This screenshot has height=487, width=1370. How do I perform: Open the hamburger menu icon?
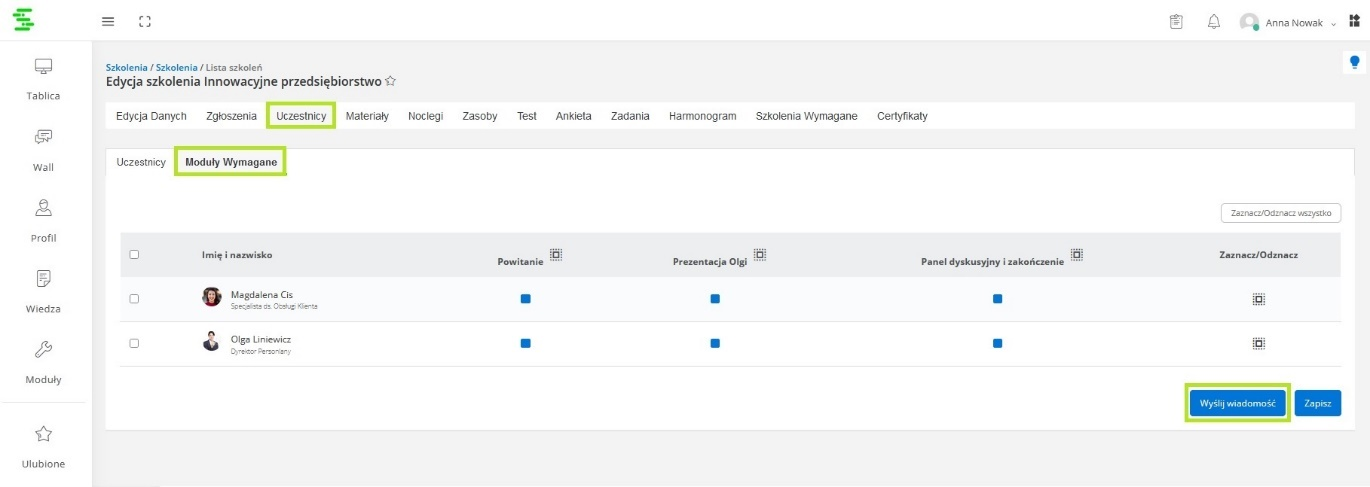click(108, 21)
